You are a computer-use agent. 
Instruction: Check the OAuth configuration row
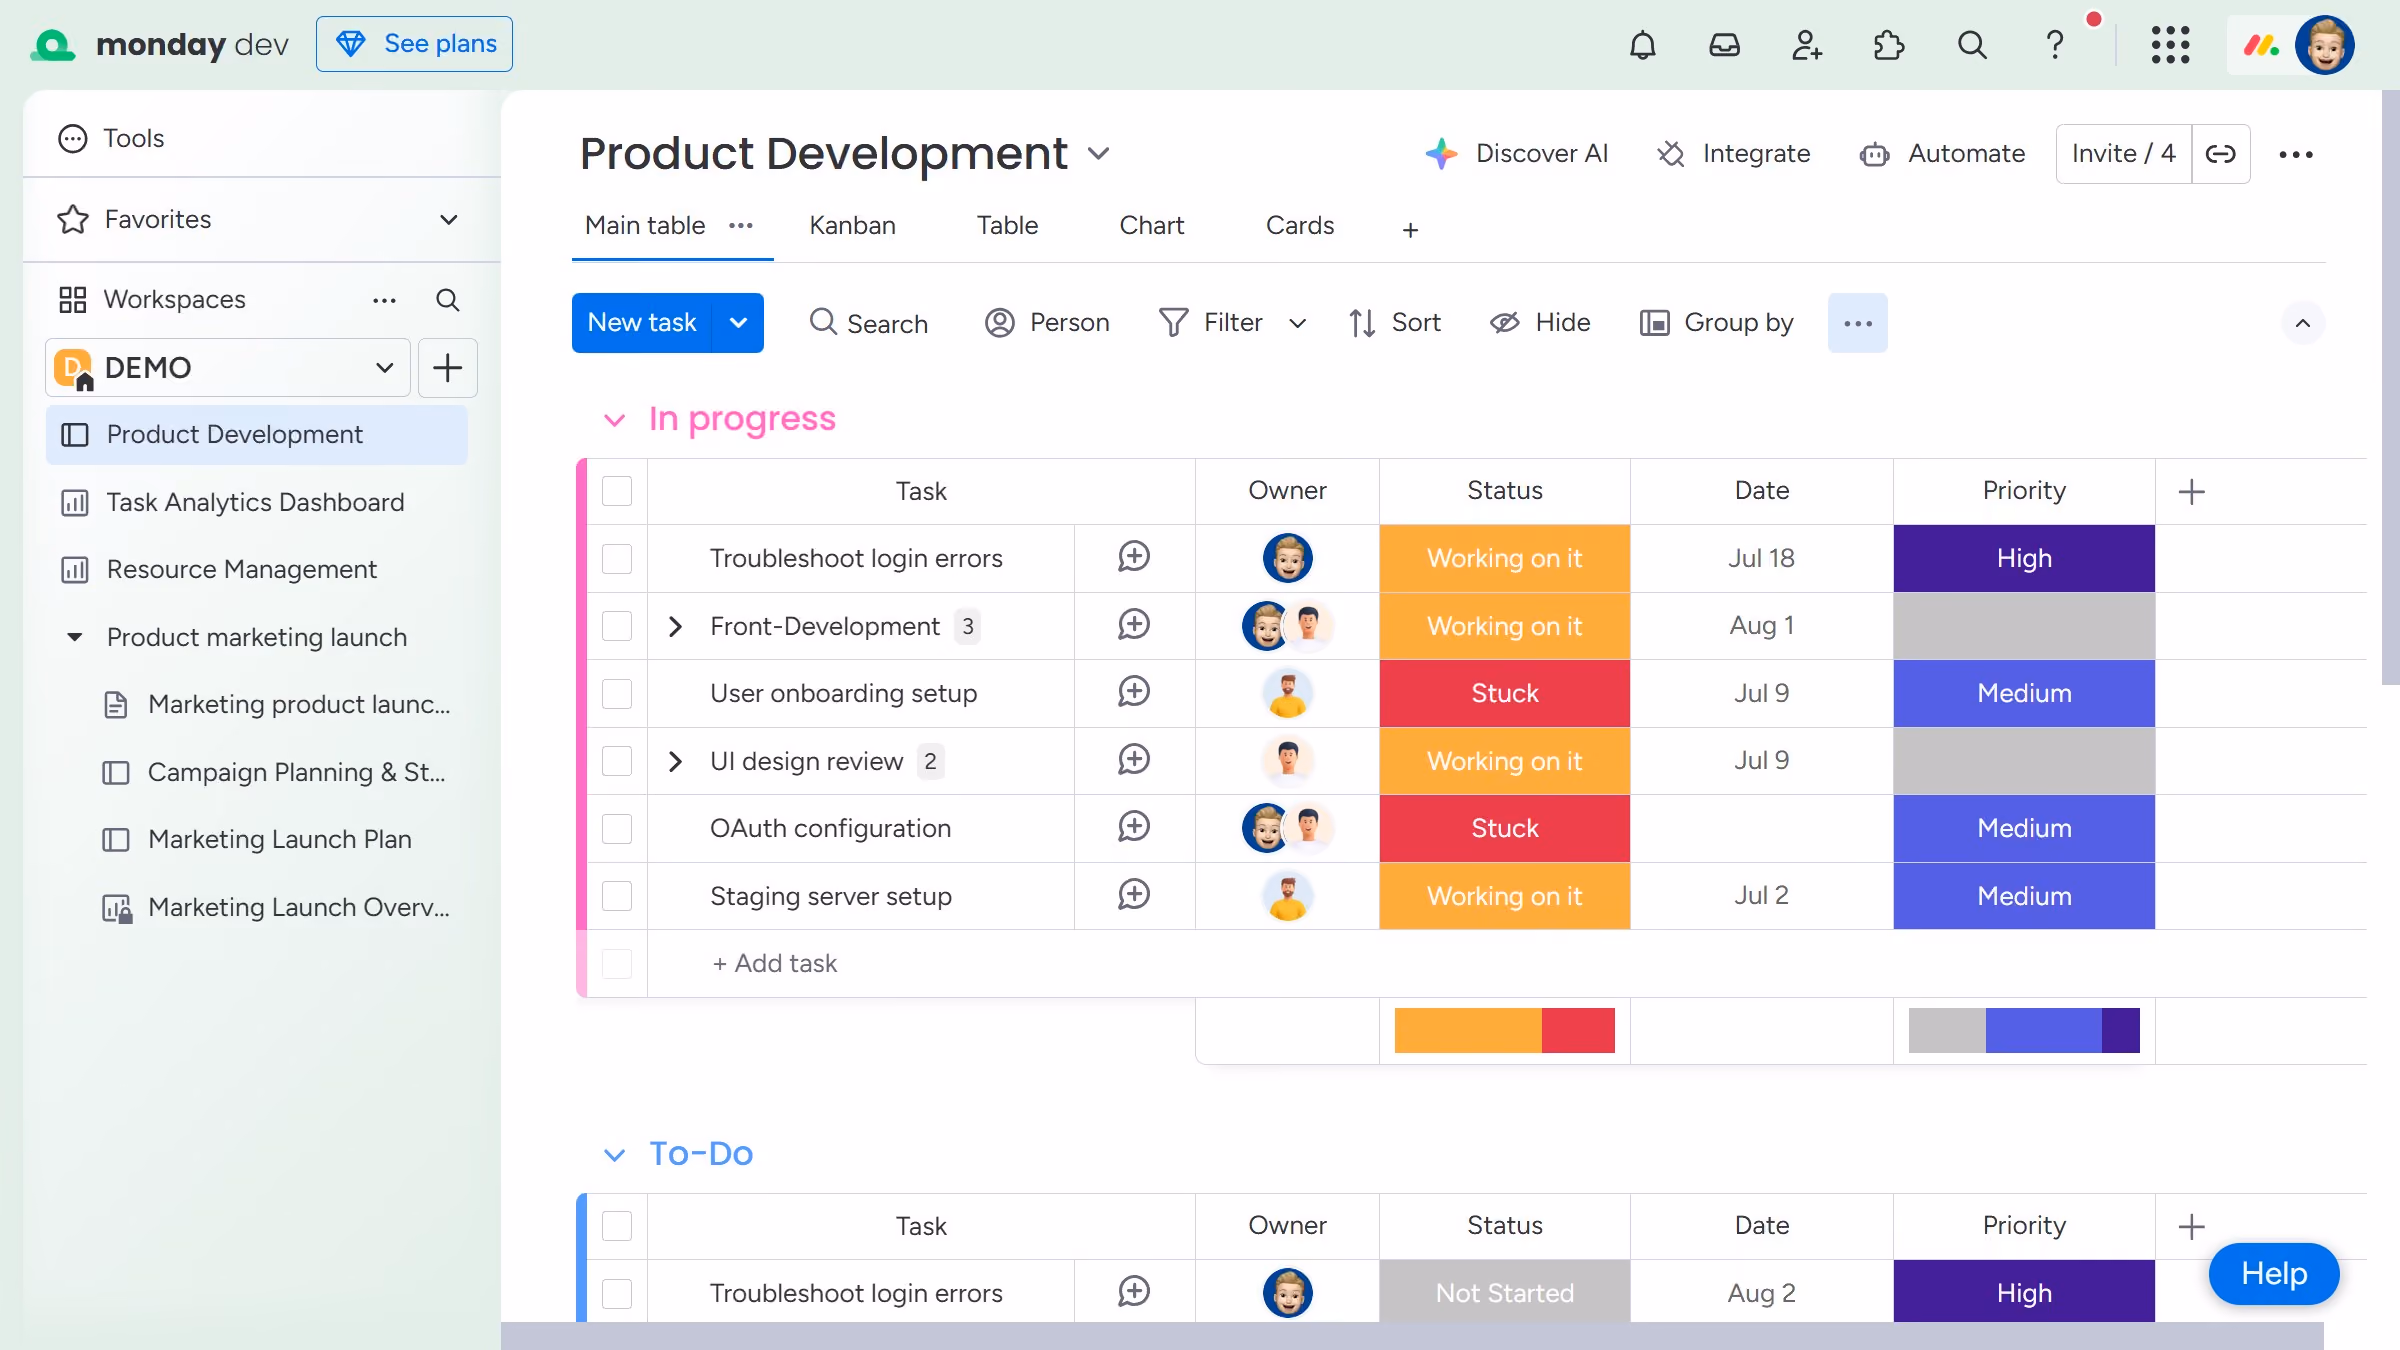coord(617,828)
